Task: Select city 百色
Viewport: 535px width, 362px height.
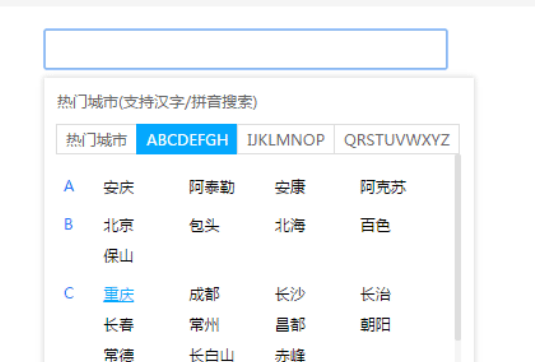Action: [375, 226]
